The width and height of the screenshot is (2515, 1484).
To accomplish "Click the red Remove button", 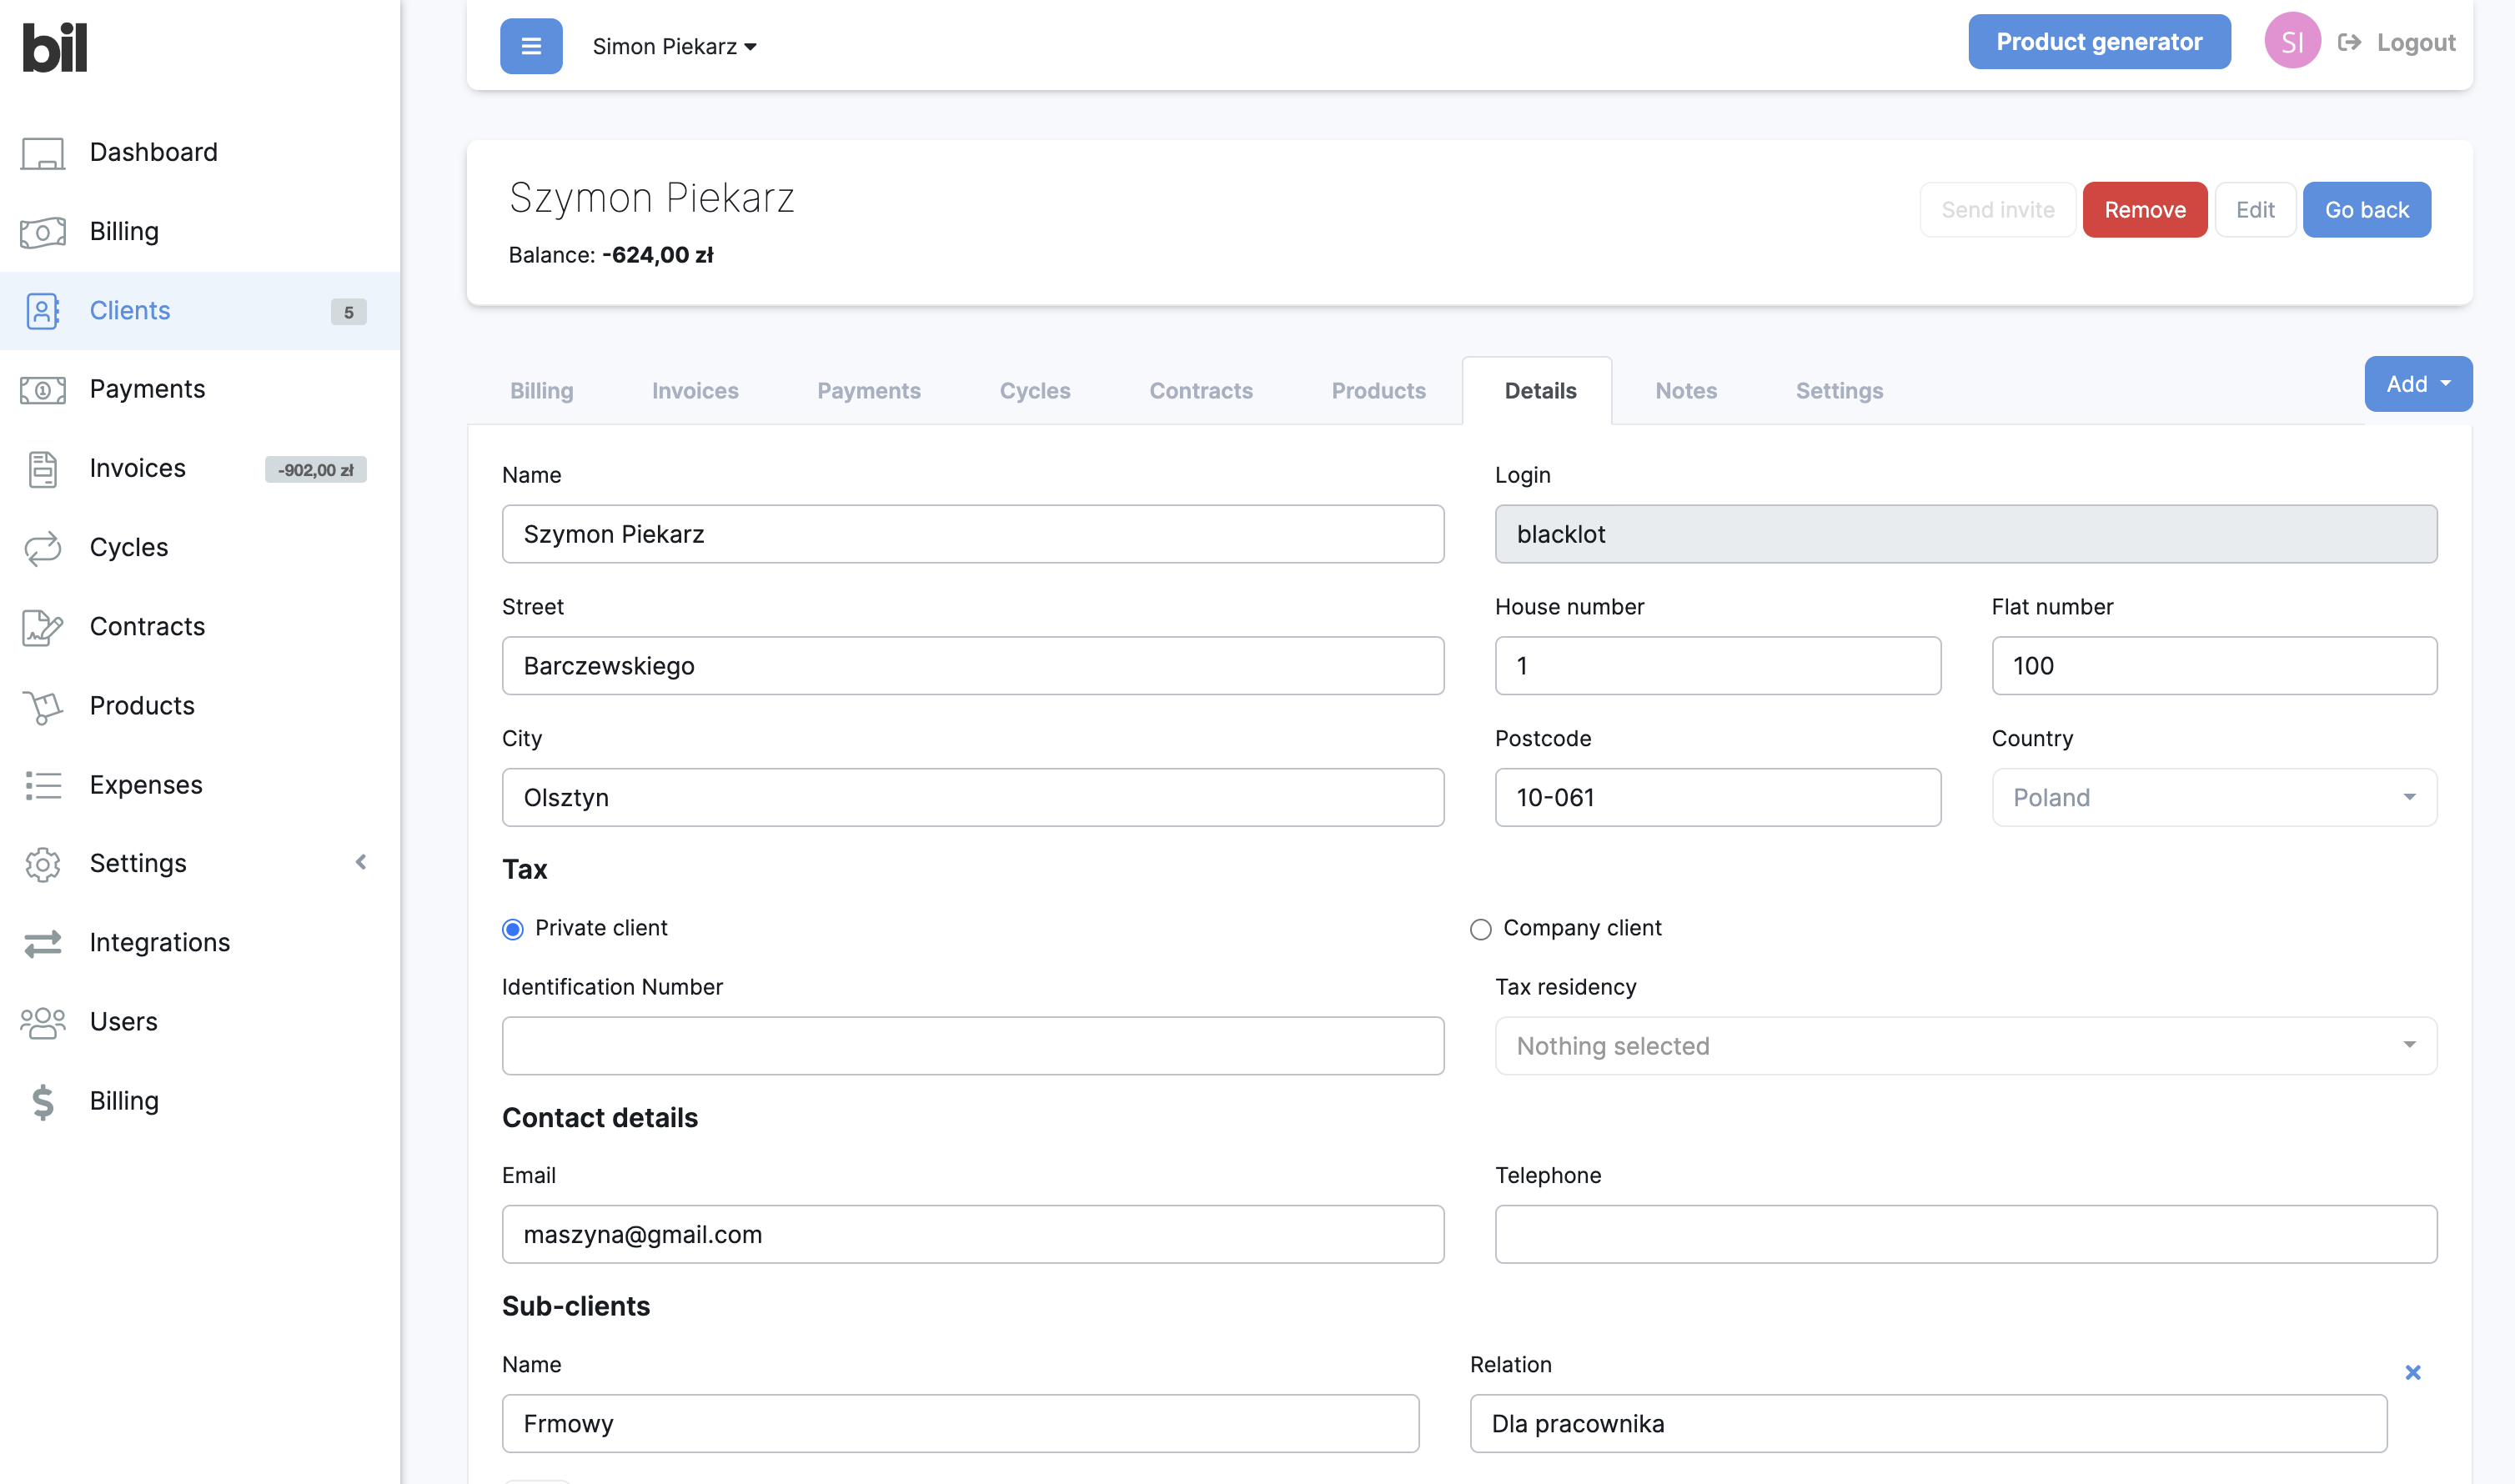I will coord(2144,210).
